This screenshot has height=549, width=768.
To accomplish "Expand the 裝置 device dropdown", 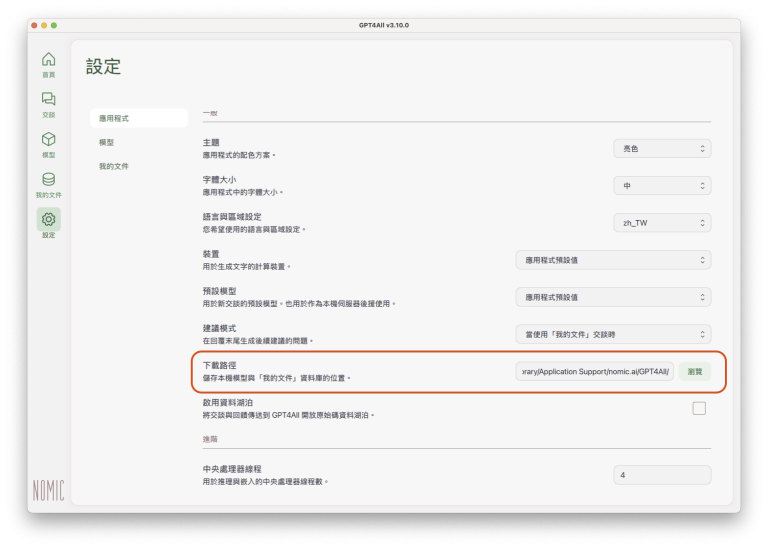I will tap(613, 260).
